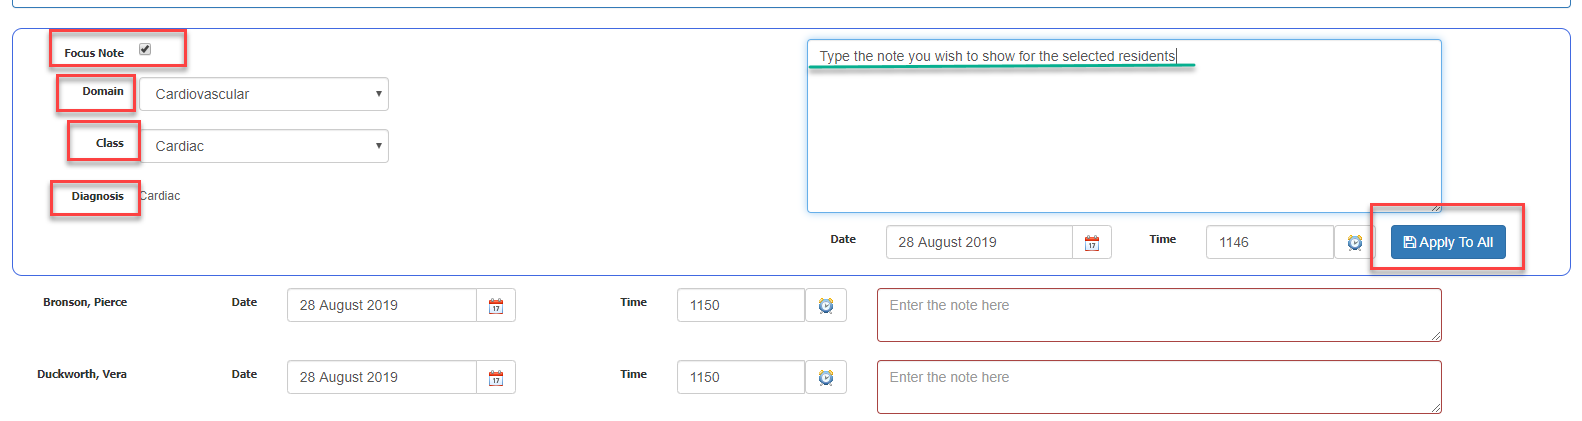
Task: Click Duckworth, Vera time field 1150
Action: 740,377
